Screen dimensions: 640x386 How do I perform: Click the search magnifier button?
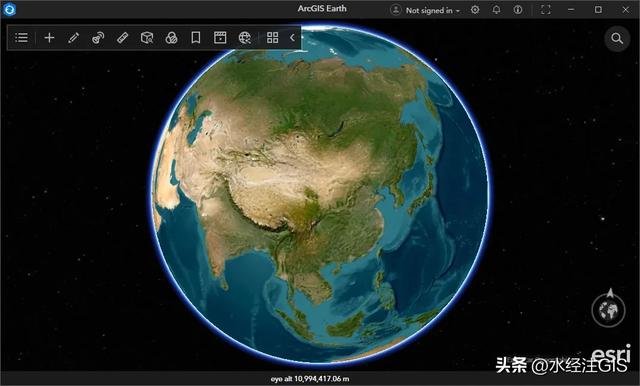(x=617, y=39)
